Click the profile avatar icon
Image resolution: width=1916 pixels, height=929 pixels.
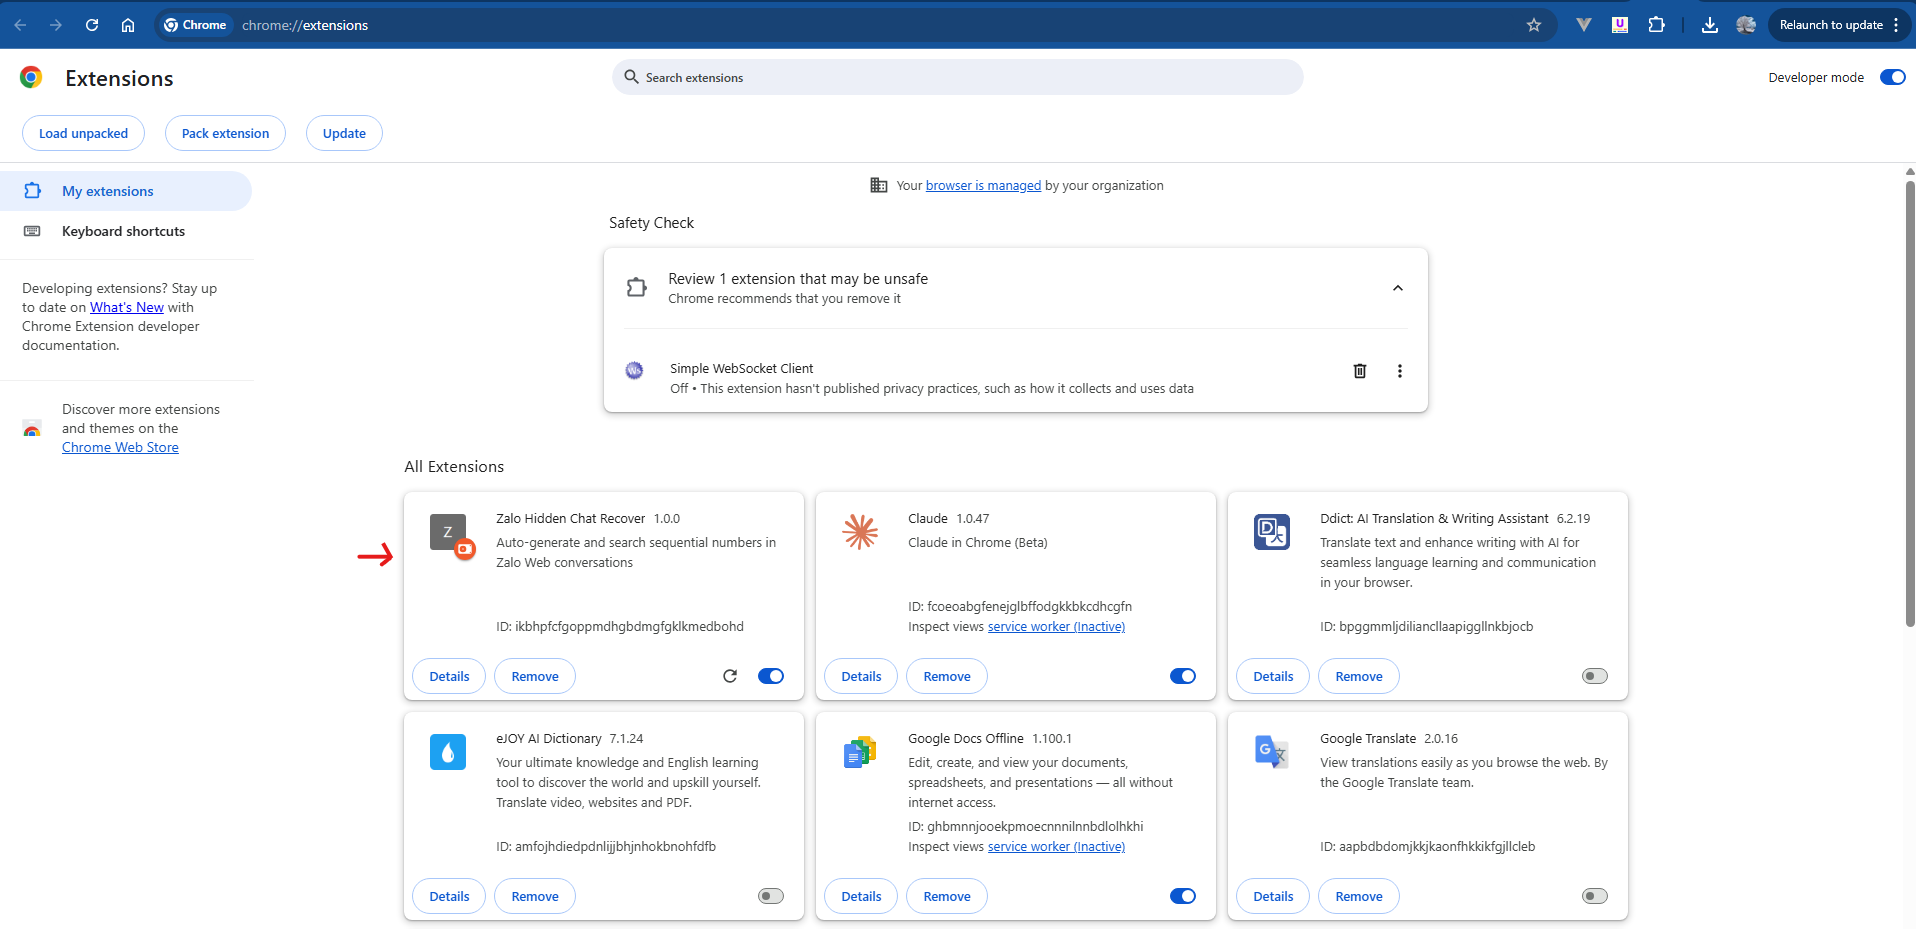(1746, 25)
